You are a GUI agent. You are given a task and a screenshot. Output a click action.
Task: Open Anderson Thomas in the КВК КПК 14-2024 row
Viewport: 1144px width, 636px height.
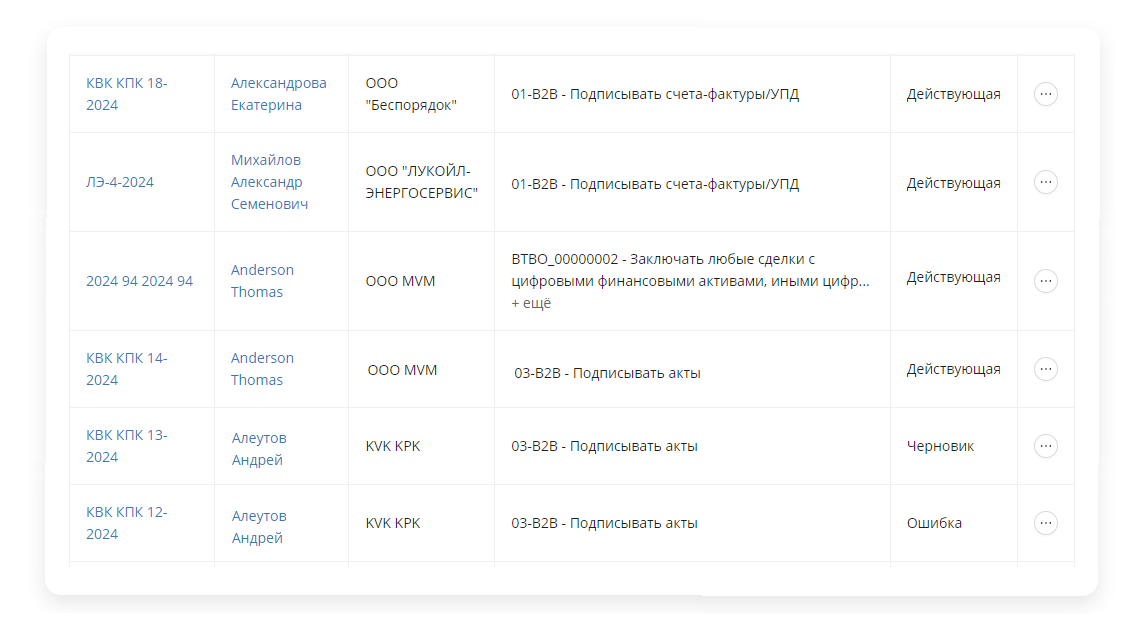[x=262, y=369]
